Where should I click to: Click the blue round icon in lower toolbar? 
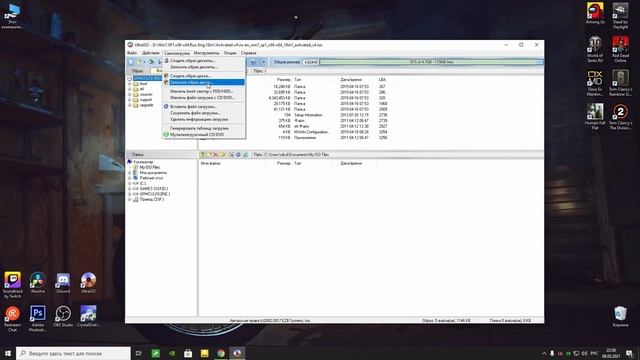pyautogui.click(x=238, y=155)
